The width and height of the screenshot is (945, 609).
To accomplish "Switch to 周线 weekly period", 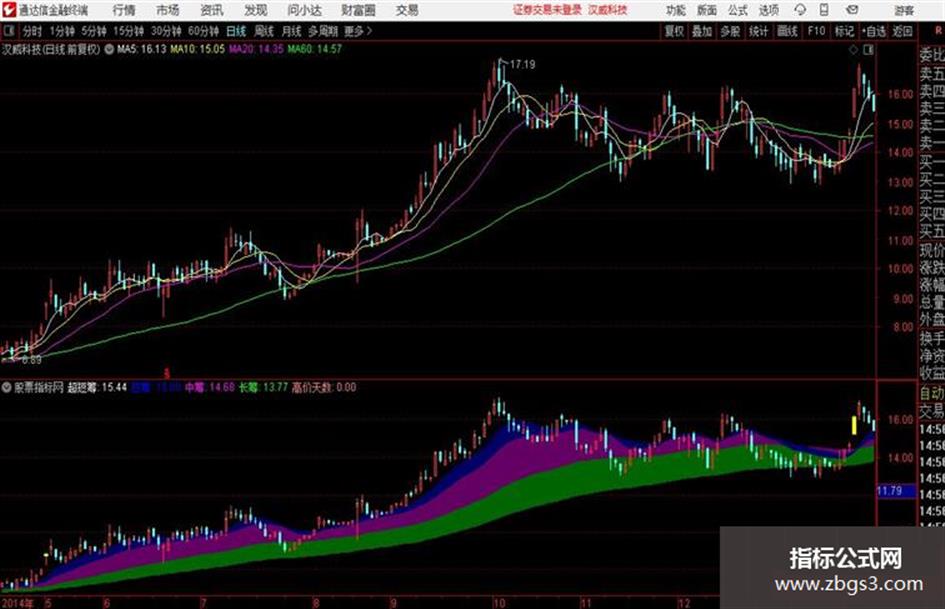I will click(x=264, y=31).
